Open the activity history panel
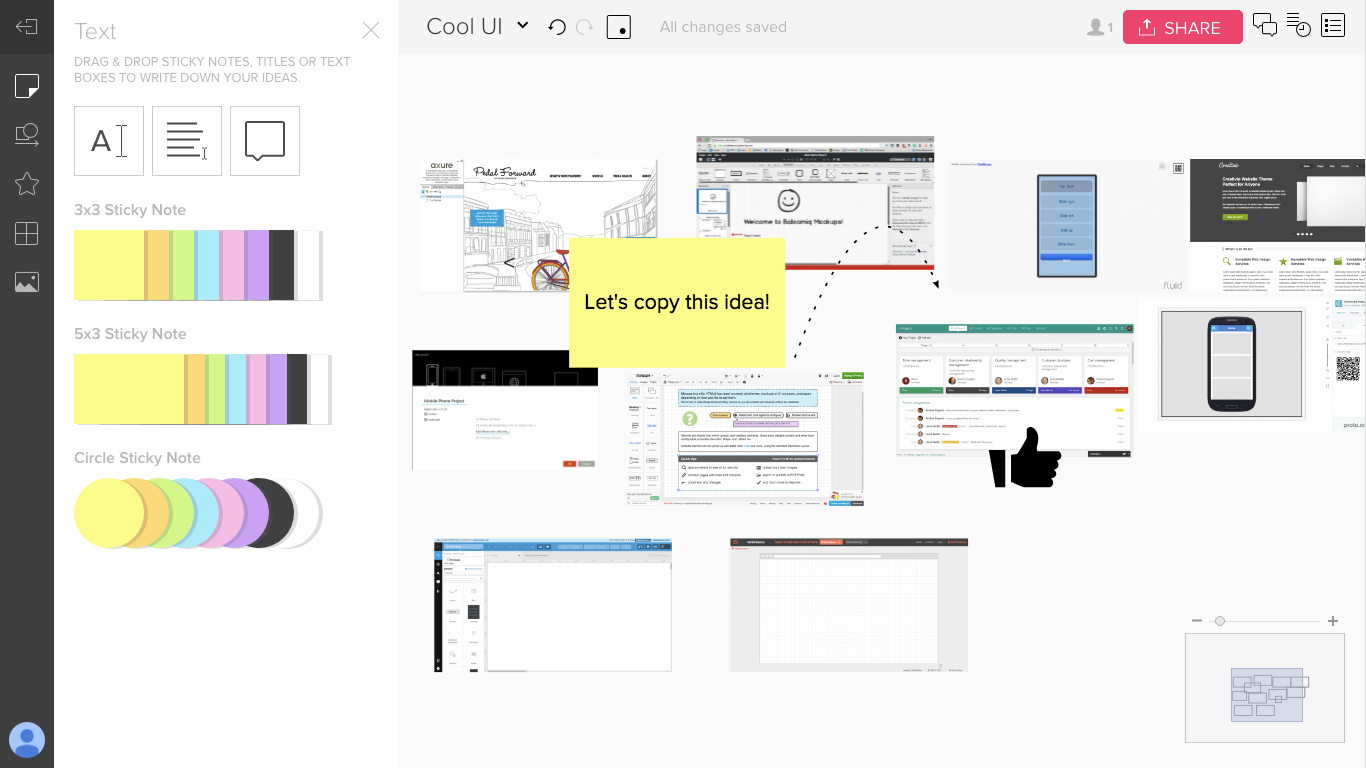The width and height of the screenshot is (1366, 768). pyautogui.click(x=1298, y=26)
